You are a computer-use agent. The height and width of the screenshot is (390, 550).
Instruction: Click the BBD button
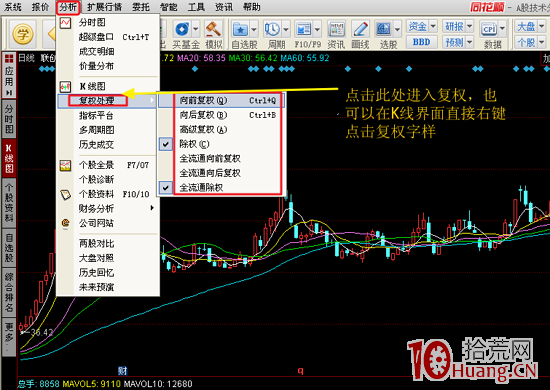tap(422, 42)
